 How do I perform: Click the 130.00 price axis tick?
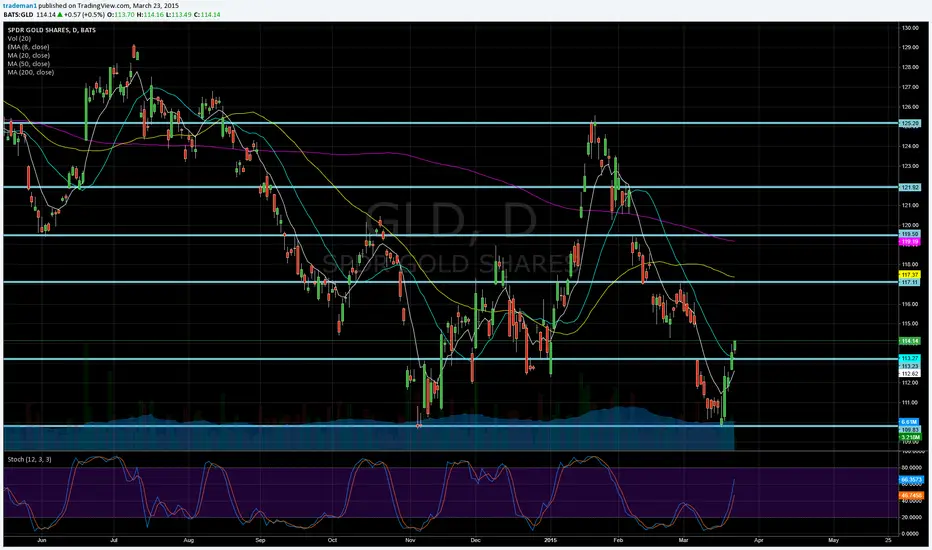910,28
